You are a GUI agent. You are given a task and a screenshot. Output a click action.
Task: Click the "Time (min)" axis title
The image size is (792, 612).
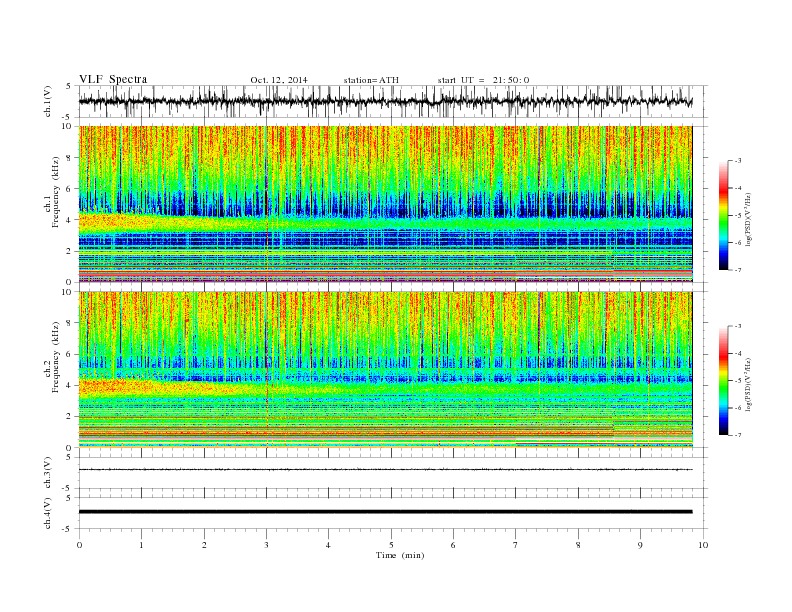[400, 555]
